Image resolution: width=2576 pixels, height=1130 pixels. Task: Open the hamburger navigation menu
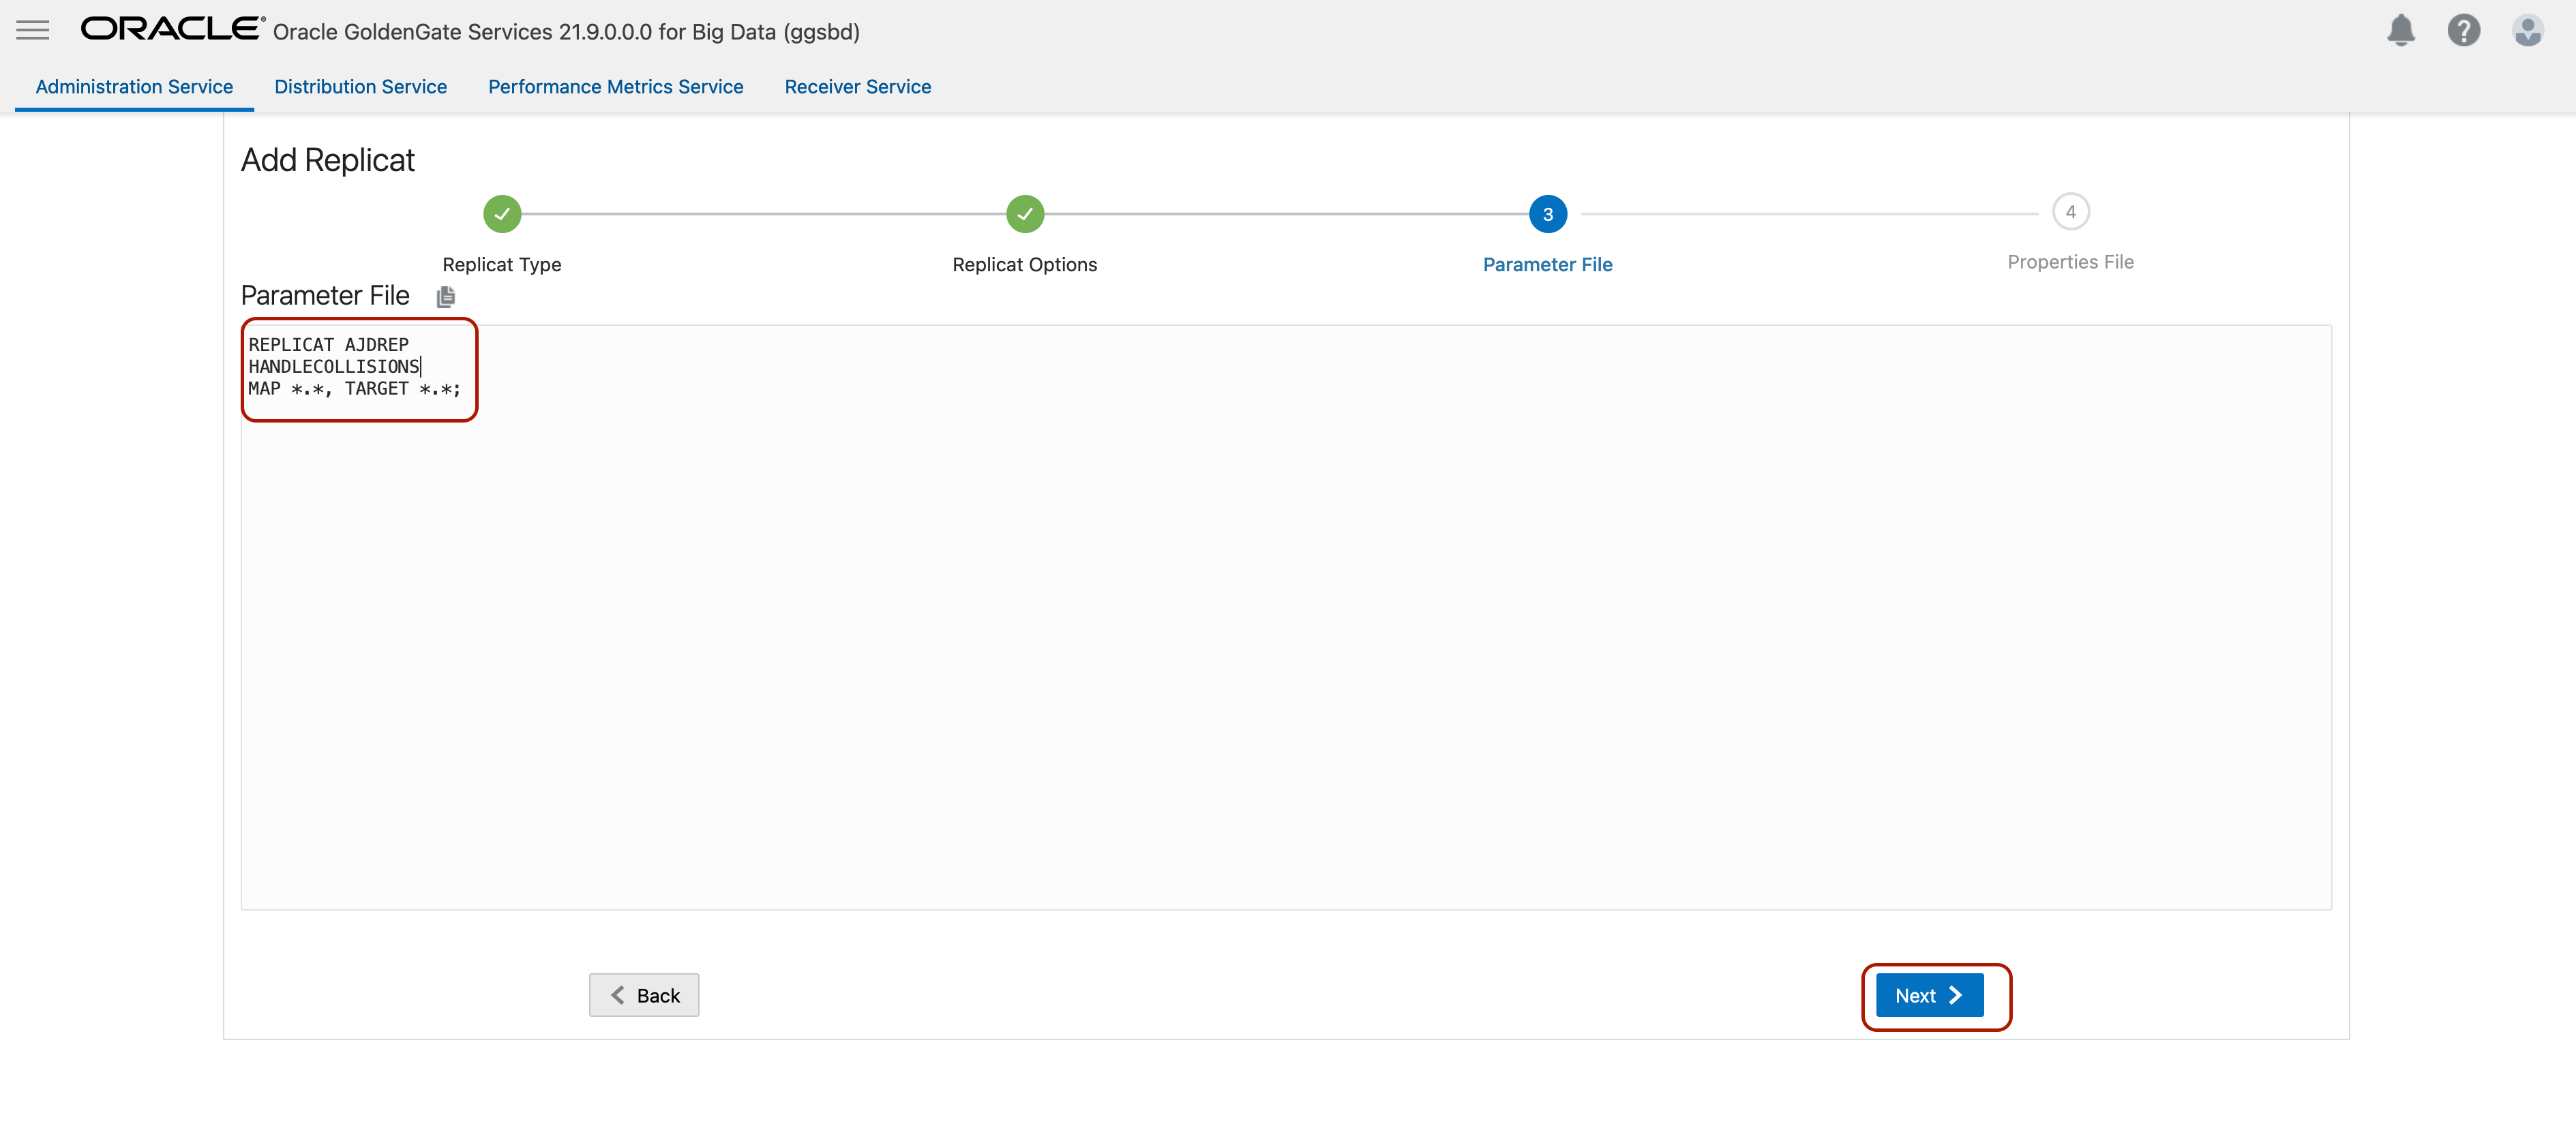tap(32, 30)
